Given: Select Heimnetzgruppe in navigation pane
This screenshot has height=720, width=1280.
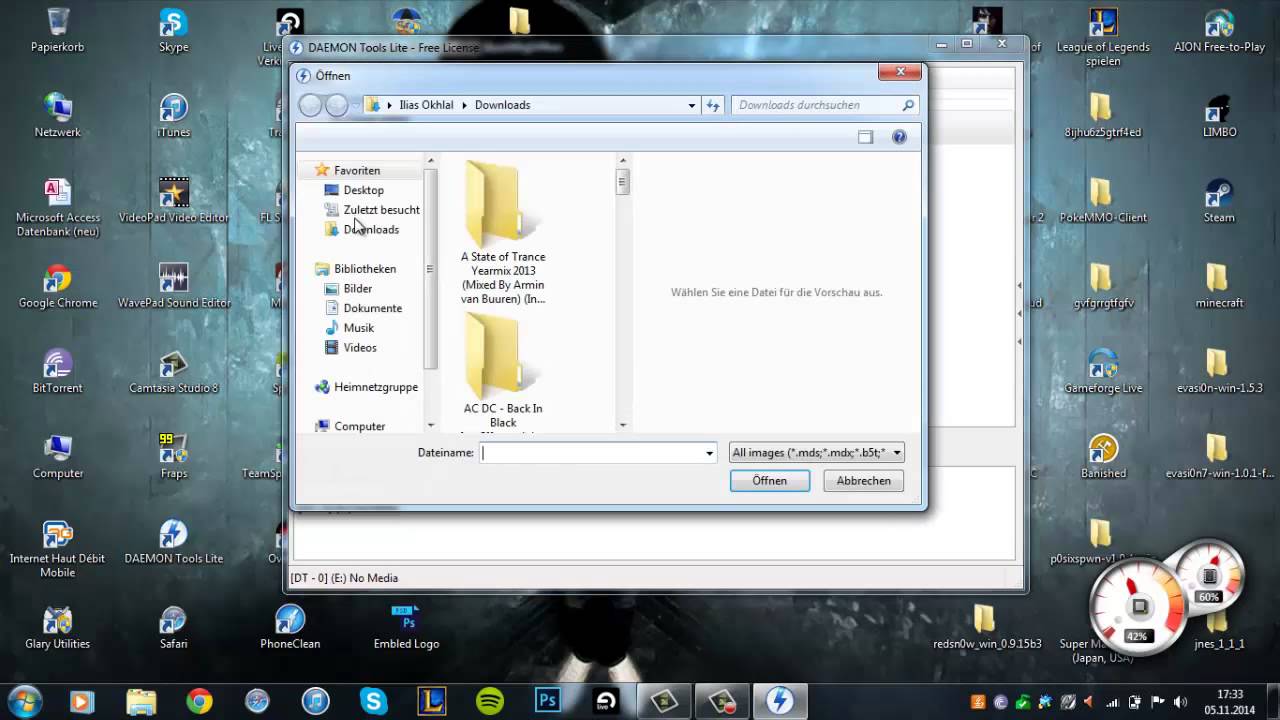Looking at the screenshot, I should (x=366, y=387).
